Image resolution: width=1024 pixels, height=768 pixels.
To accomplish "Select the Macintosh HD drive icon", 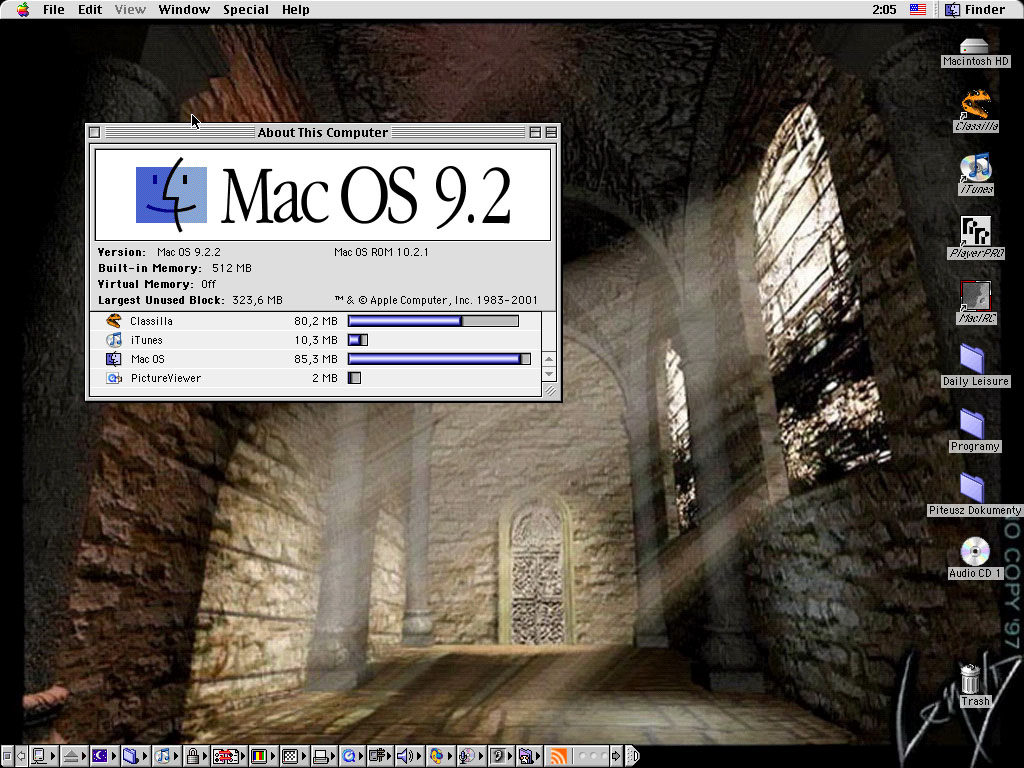I will [975, 52].
